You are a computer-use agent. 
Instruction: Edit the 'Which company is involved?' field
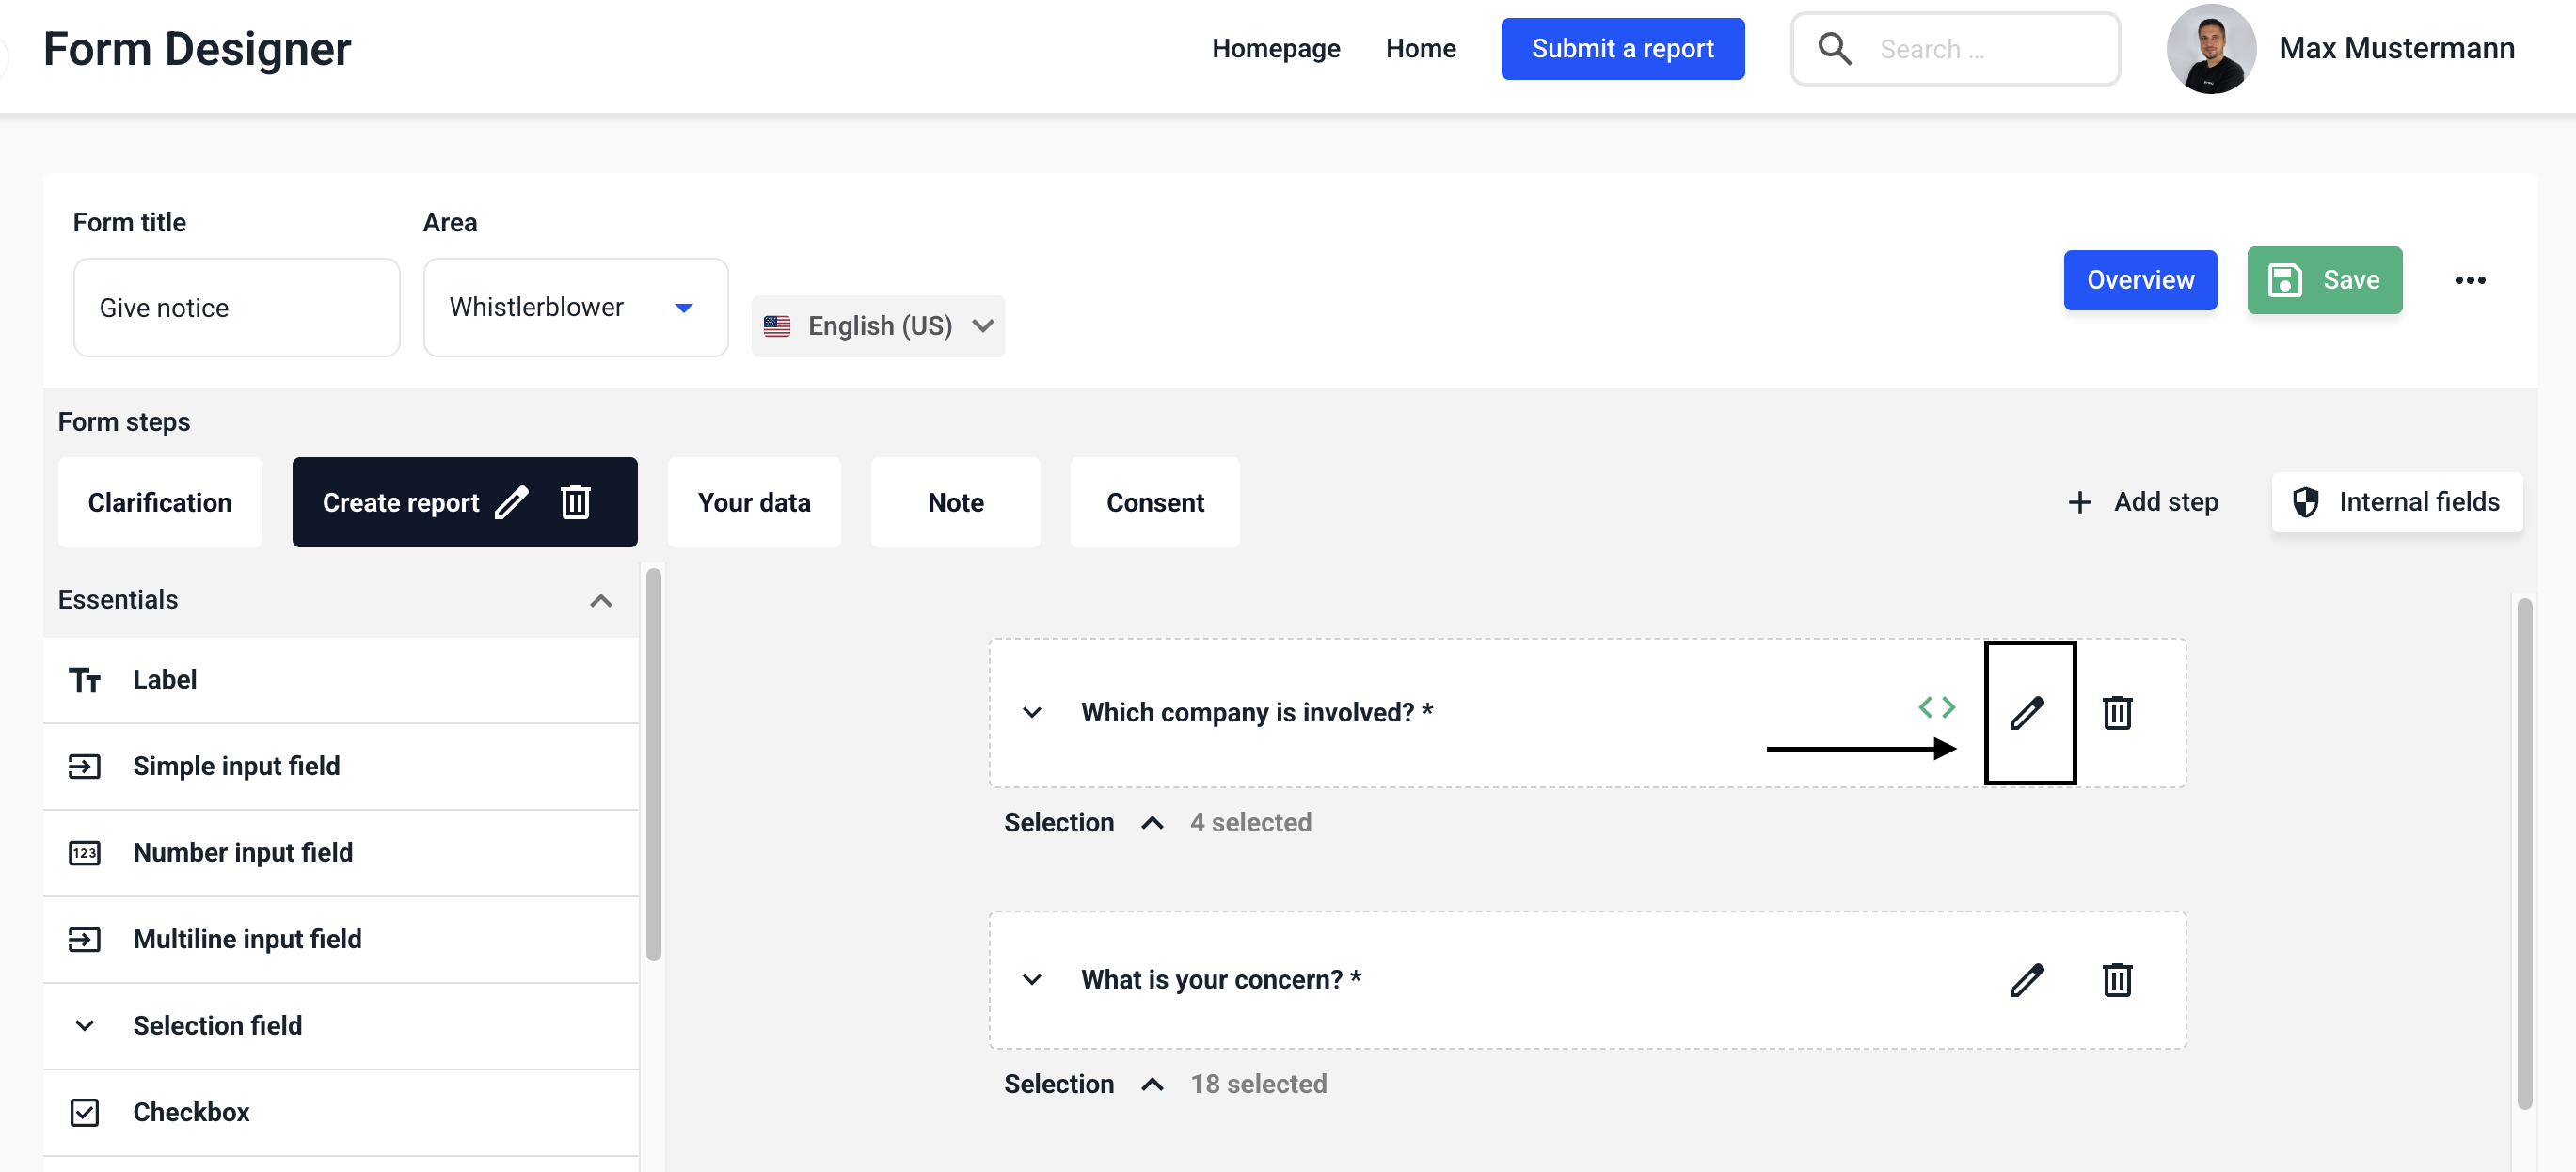pyautogui.click(x=2028, y=713)
